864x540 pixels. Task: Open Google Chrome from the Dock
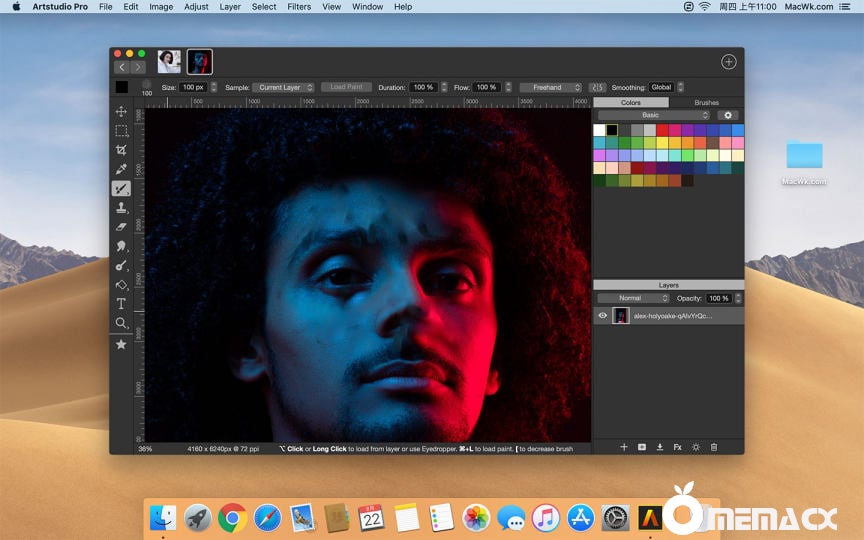click(x=232, y=518)
